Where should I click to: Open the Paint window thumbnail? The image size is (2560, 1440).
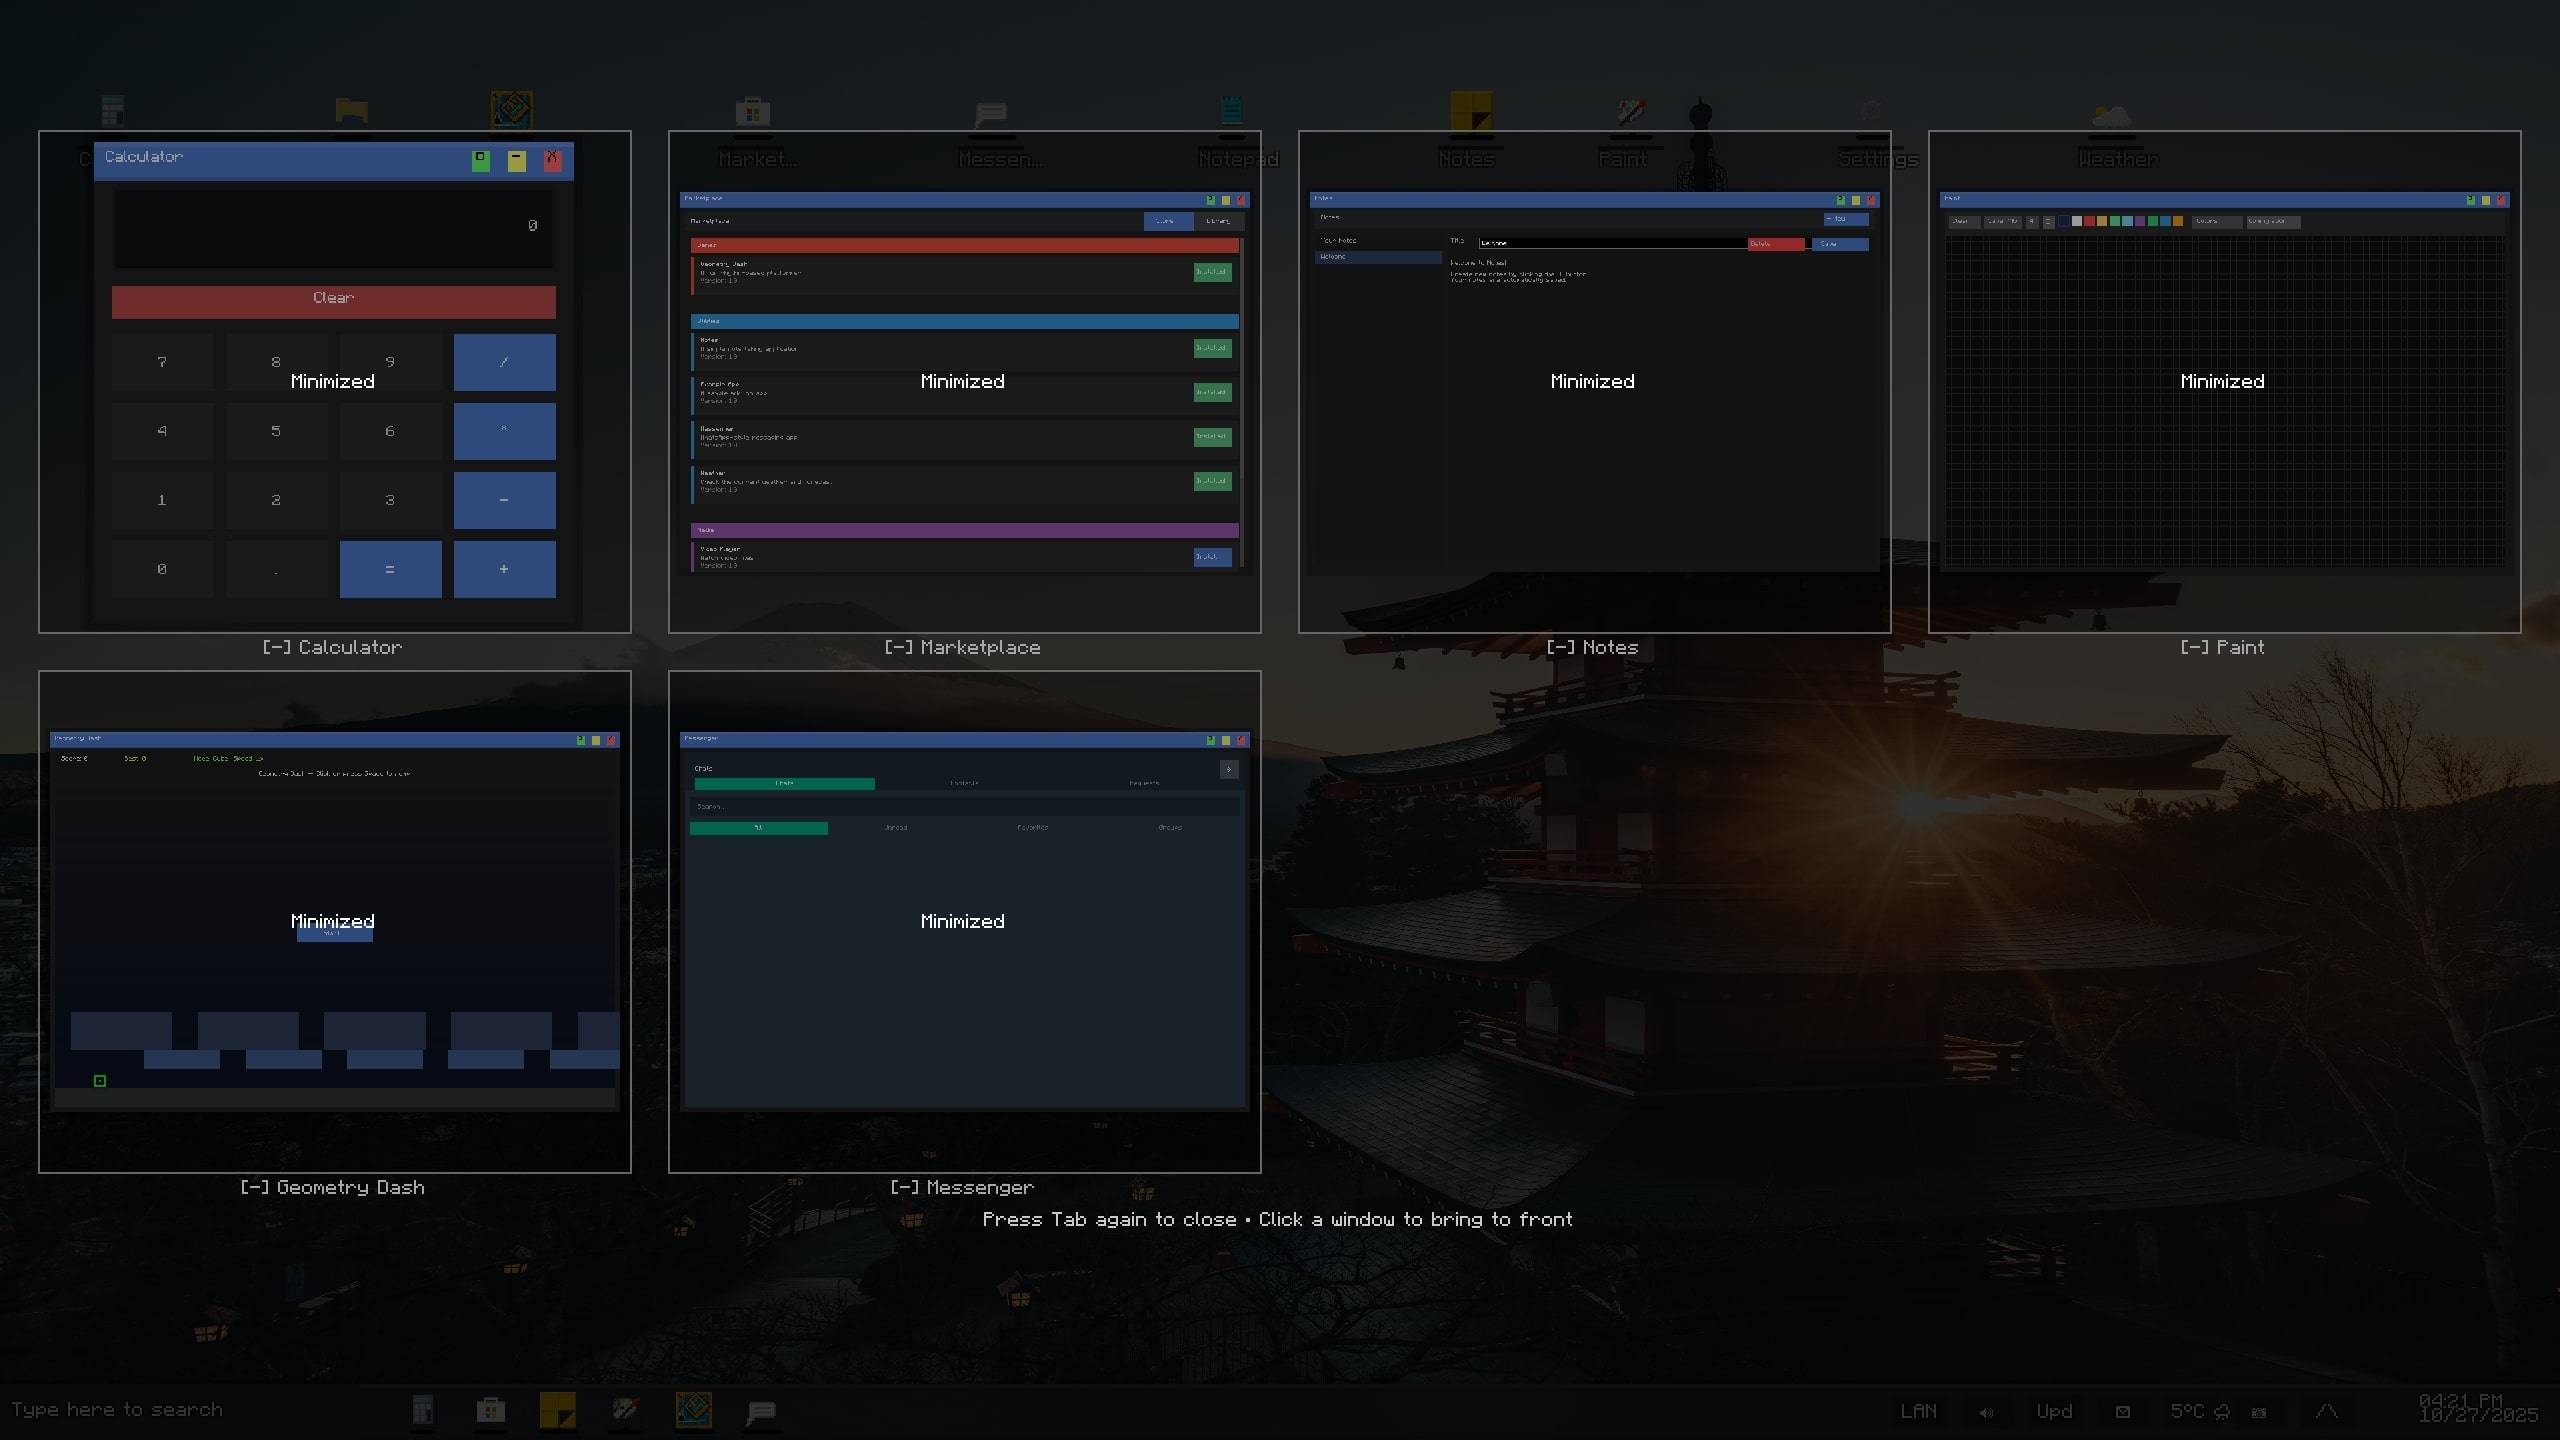click(2224, 381)
